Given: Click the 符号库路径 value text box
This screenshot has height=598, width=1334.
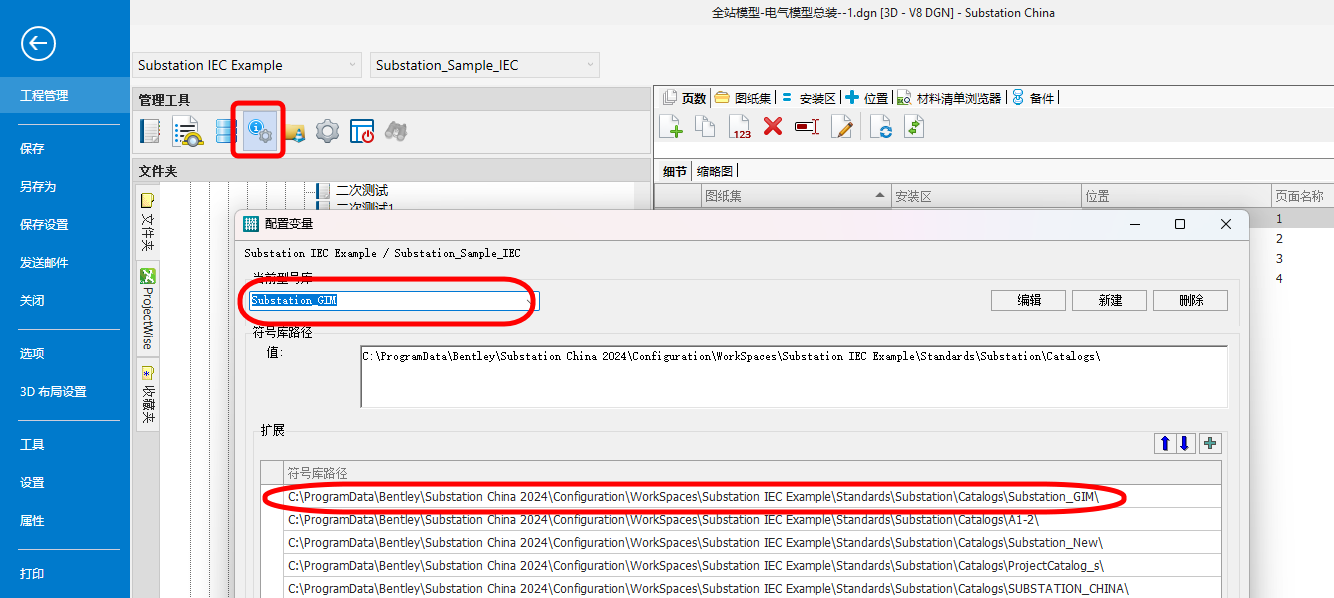Looking at the screenshot, I should click(794, 377).
